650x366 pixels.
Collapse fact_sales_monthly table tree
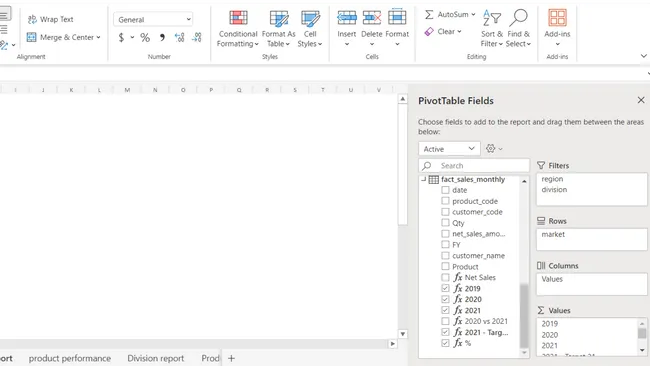423,179
